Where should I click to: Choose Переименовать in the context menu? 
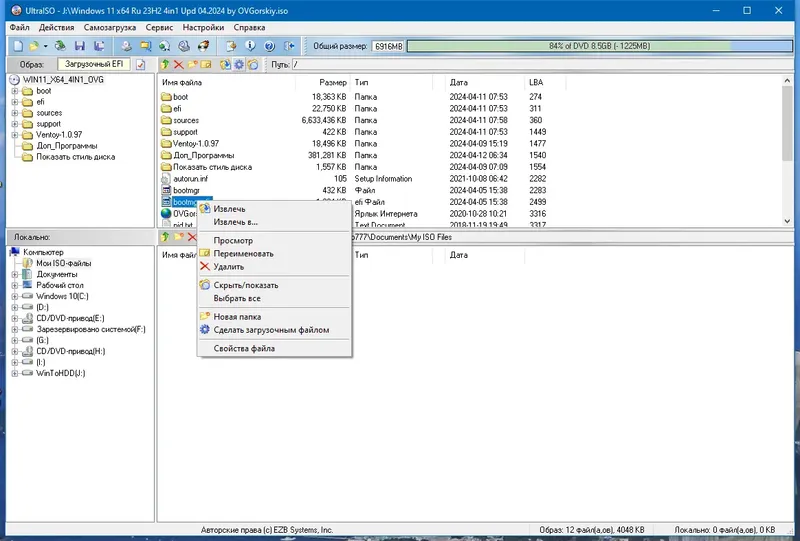pyautogui.click(x=274, y=254)
